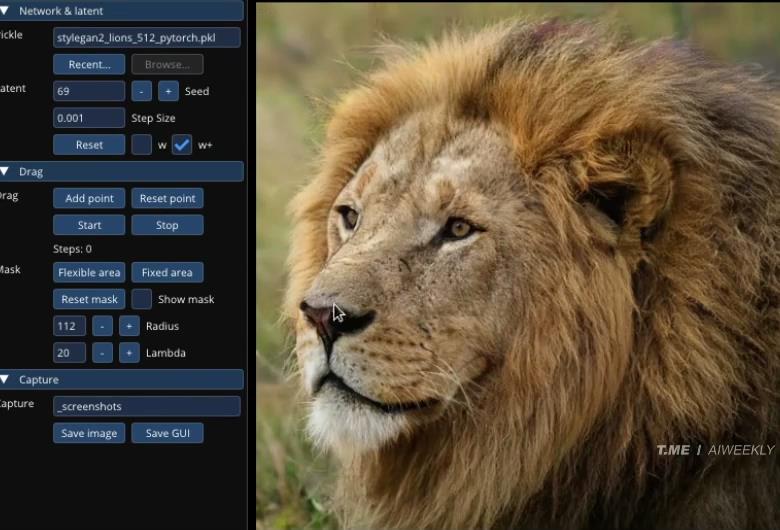Viewport: 780px width, 530px height.
Task: Decrease Lambda using minus button
Action: [x=102, y=353]
